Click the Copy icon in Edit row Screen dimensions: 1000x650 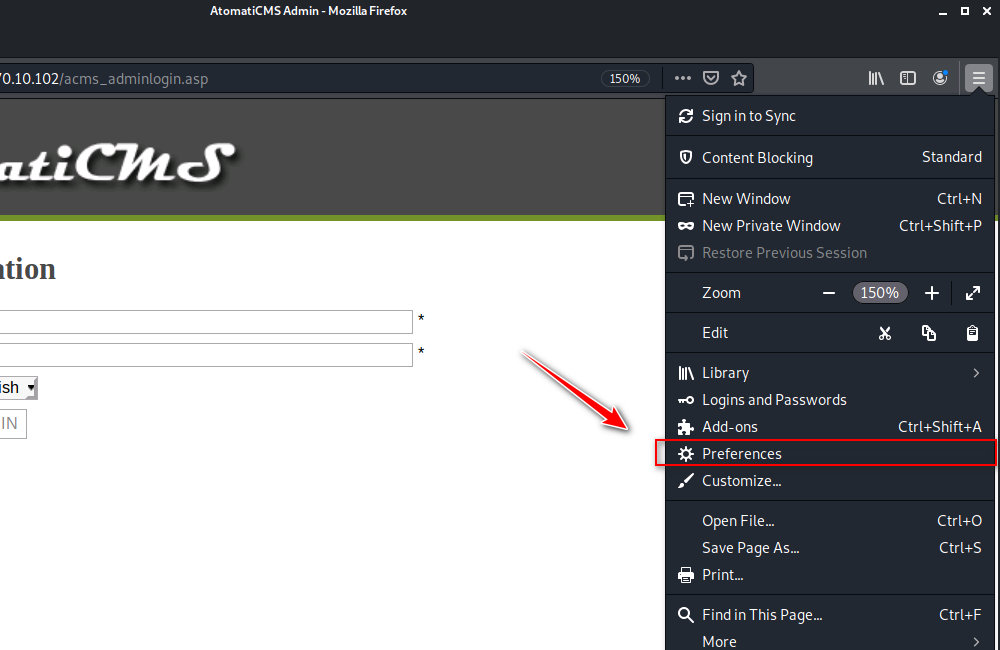pyautogui.click(x=929, y=333)
